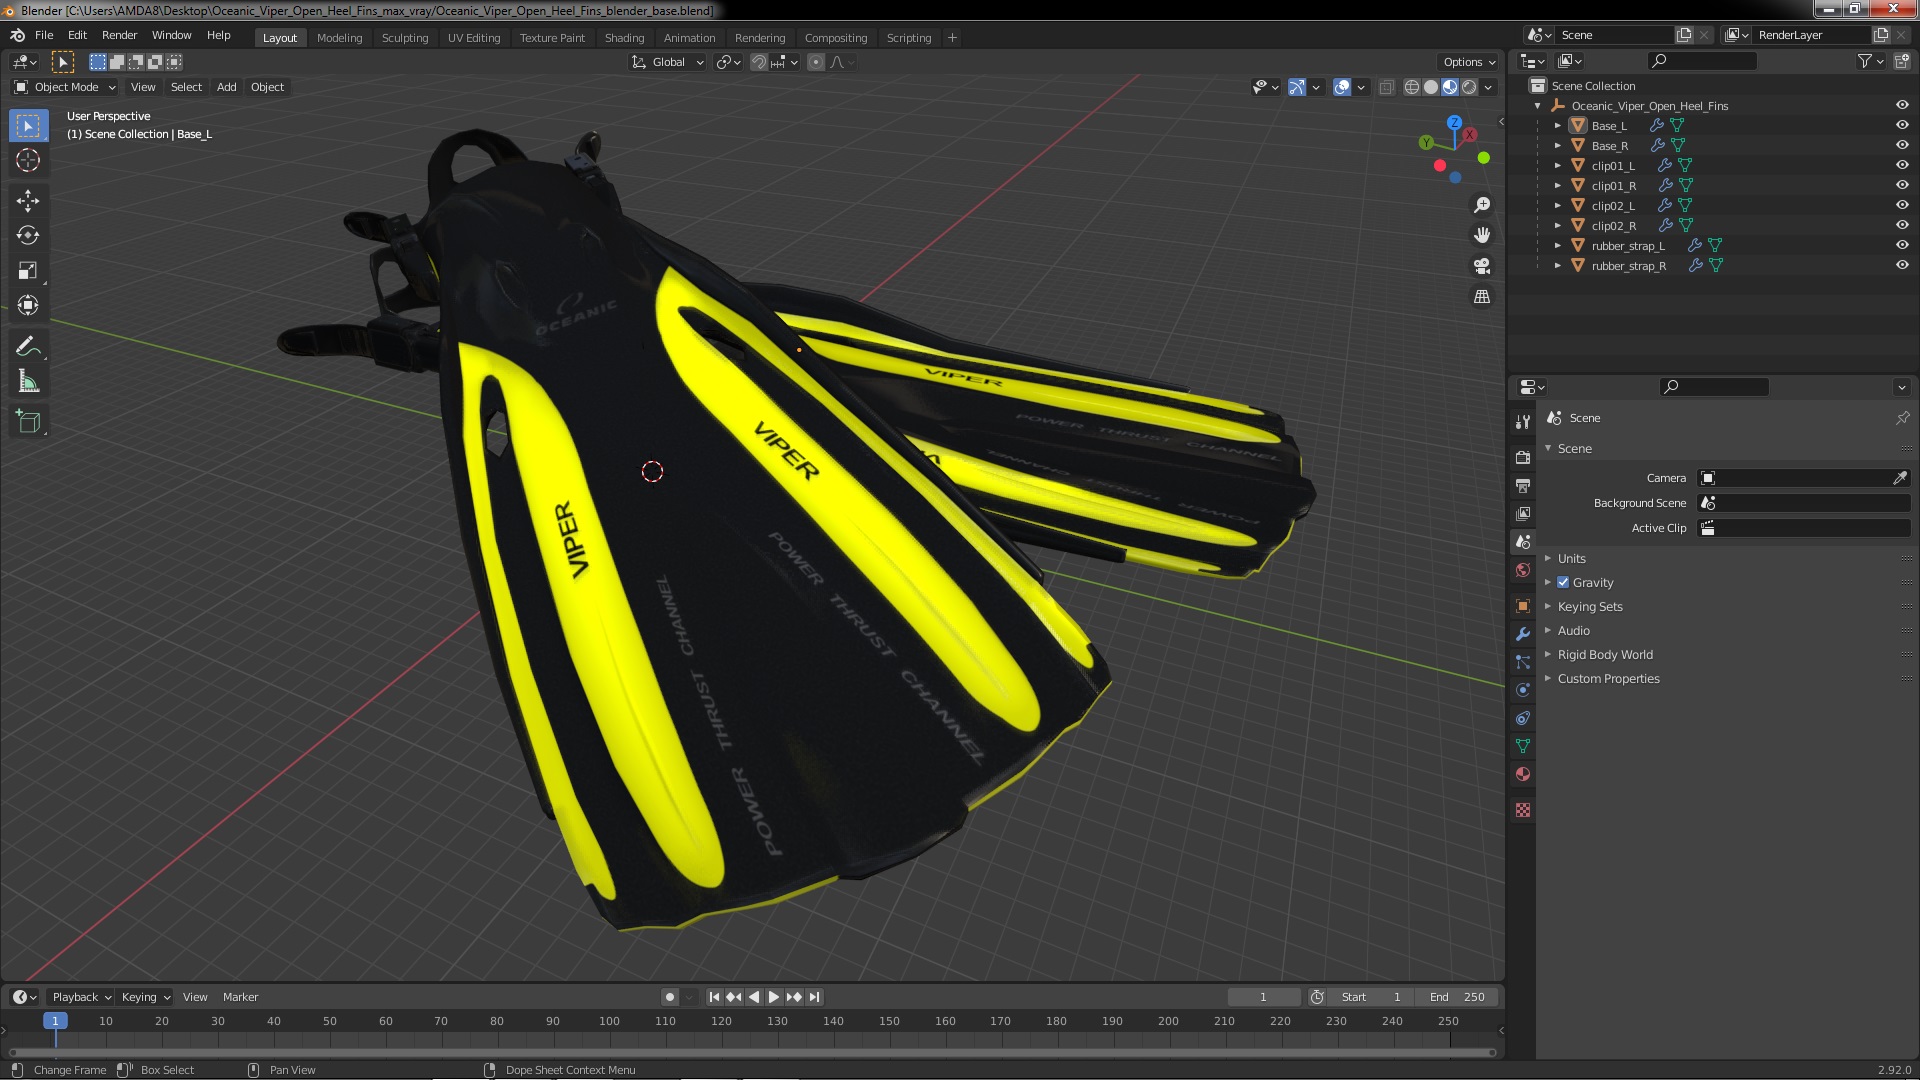This screenshot has width=1920, height=1080.
Task: Open the Keying popover in timeline
Action: [x=145, y=997]
